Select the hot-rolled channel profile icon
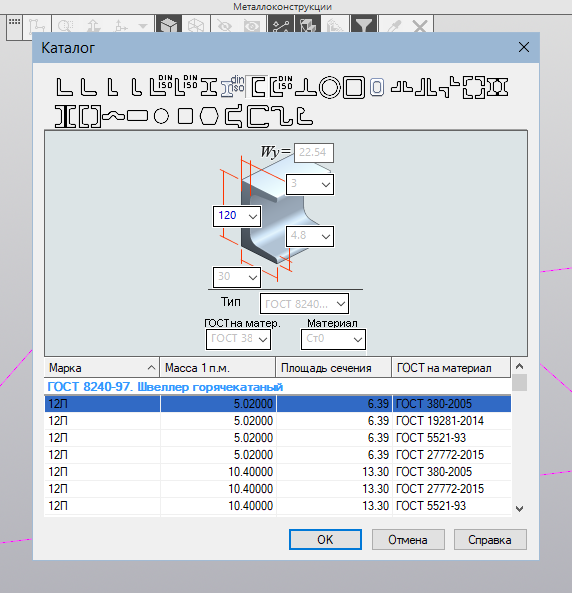 pyautogui.click(x=258, y=87)
